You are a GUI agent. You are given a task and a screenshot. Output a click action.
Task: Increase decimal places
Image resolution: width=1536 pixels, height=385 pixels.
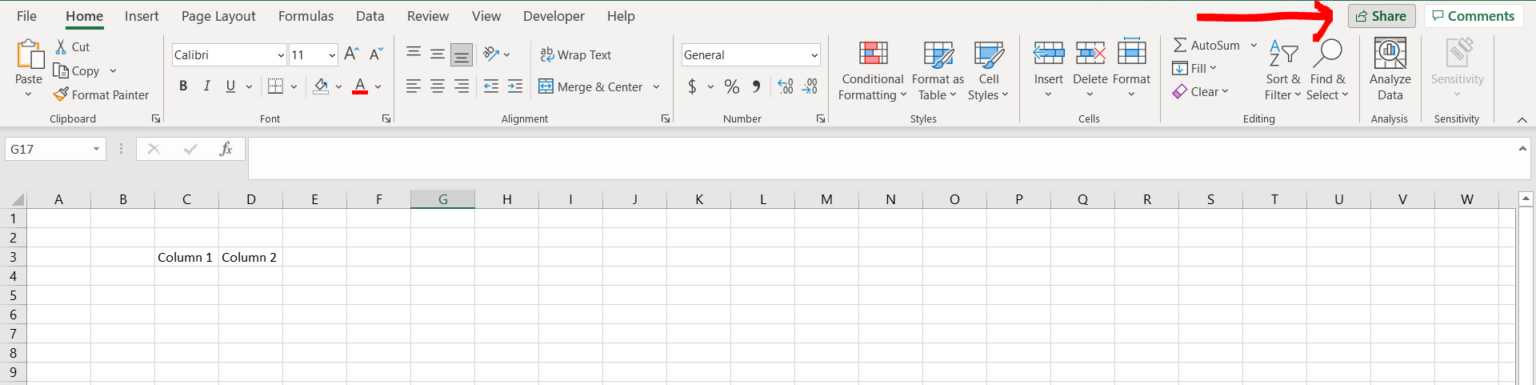point(785,87)
